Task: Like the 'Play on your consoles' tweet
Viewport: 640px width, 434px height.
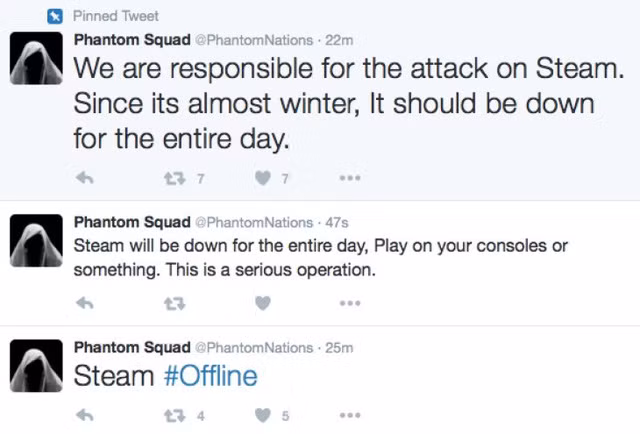Action: coord(263,304)
